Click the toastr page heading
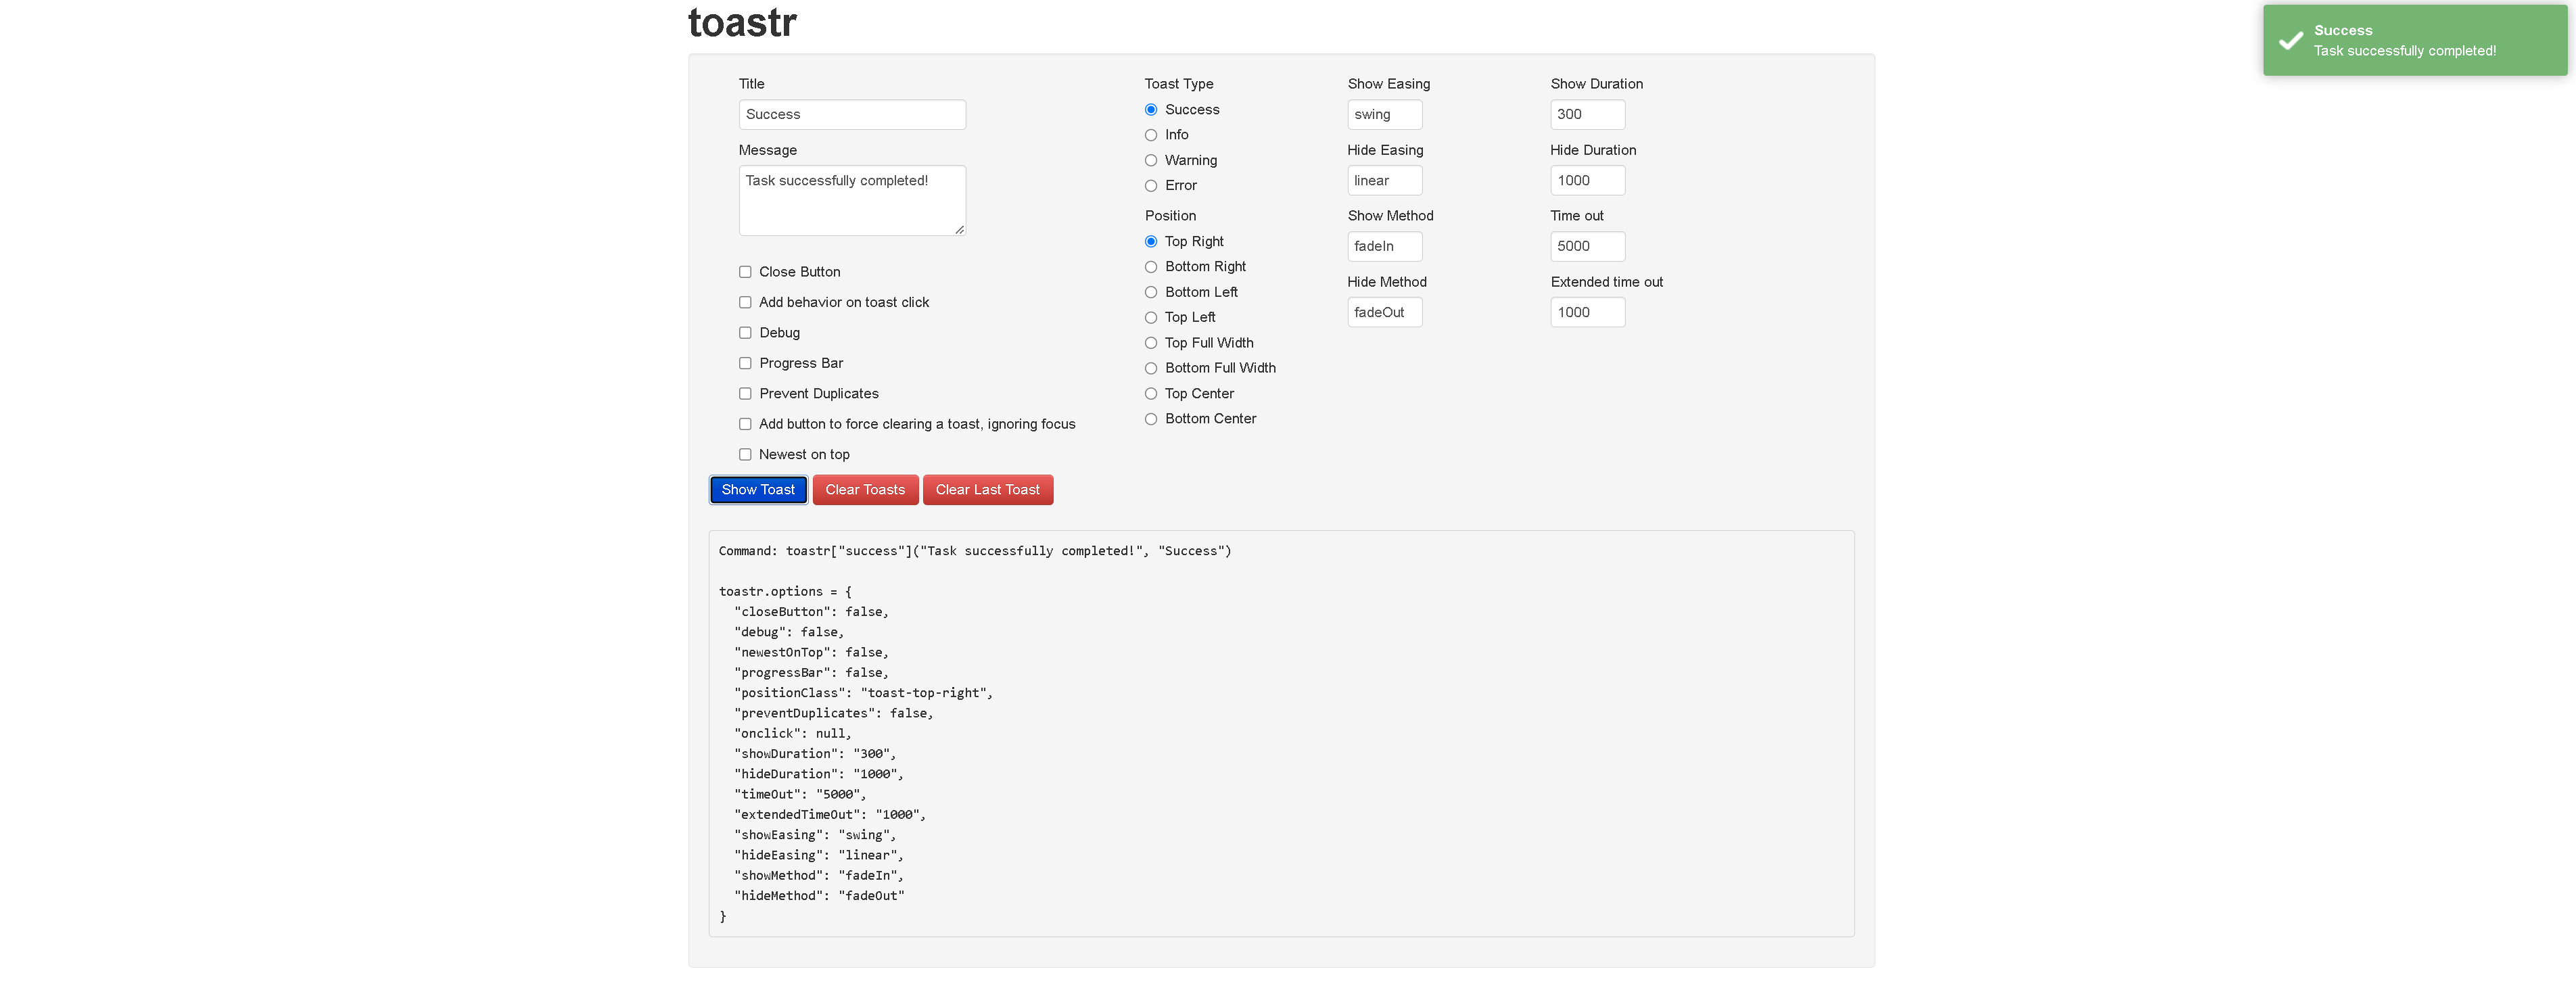This screenshot has width=2576, height=994. pos(742,22)
